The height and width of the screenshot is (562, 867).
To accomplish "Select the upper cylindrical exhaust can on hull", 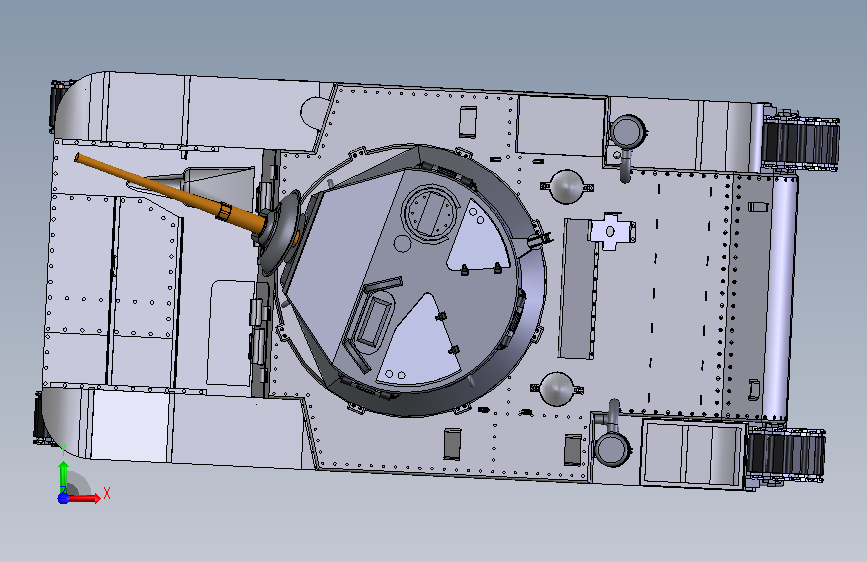I will pyautogui.click(x=626, y=133).
